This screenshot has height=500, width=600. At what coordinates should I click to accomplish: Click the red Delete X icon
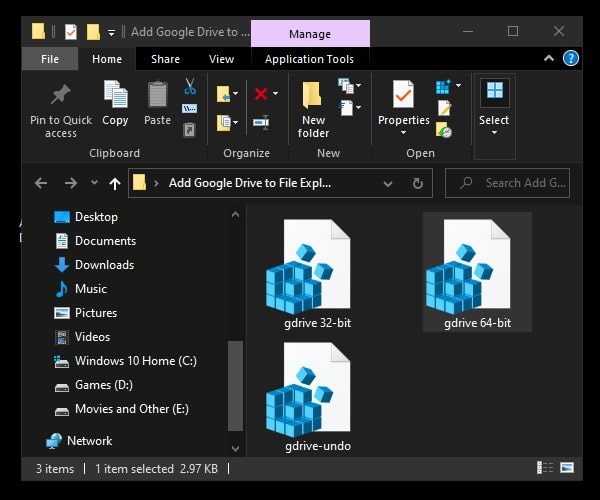click(x=261, y=94)
